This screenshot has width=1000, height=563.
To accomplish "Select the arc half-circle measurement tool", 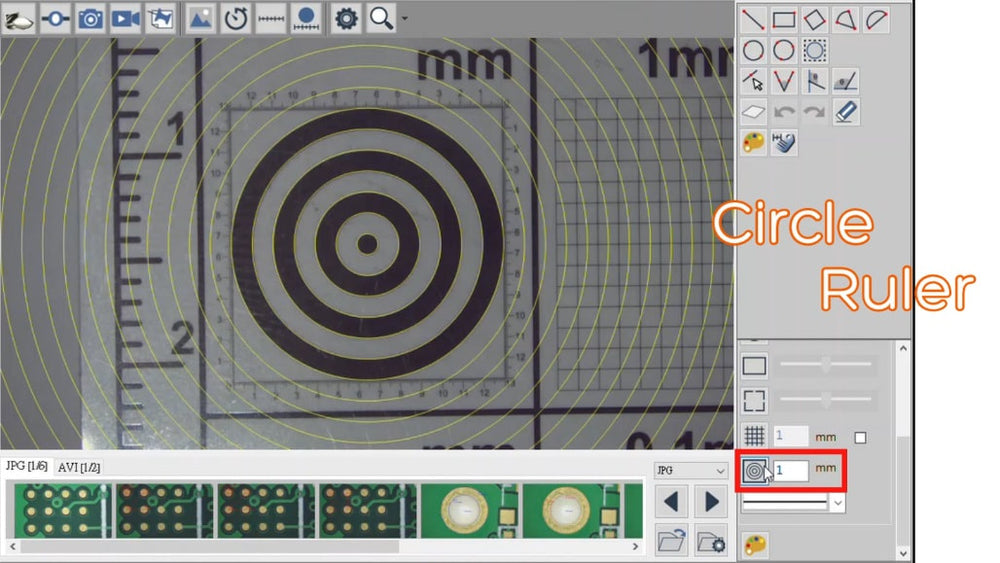I will click(x=876, y=19).
